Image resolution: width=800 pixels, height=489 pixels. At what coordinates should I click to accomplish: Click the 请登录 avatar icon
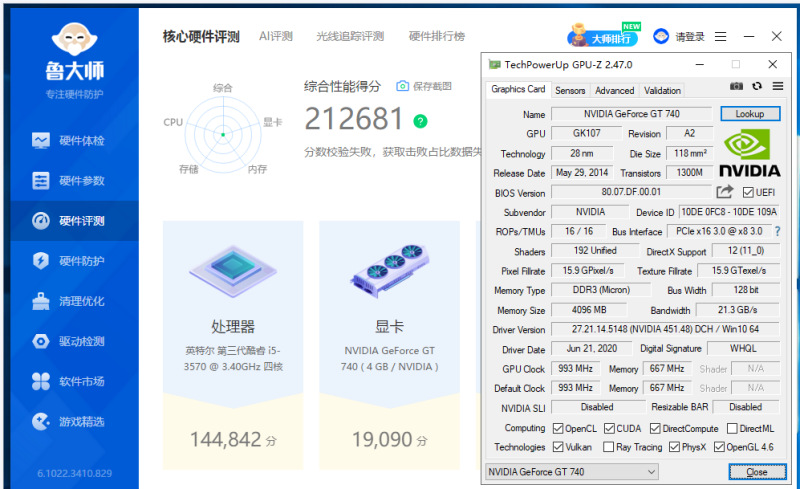coord(661,36)
